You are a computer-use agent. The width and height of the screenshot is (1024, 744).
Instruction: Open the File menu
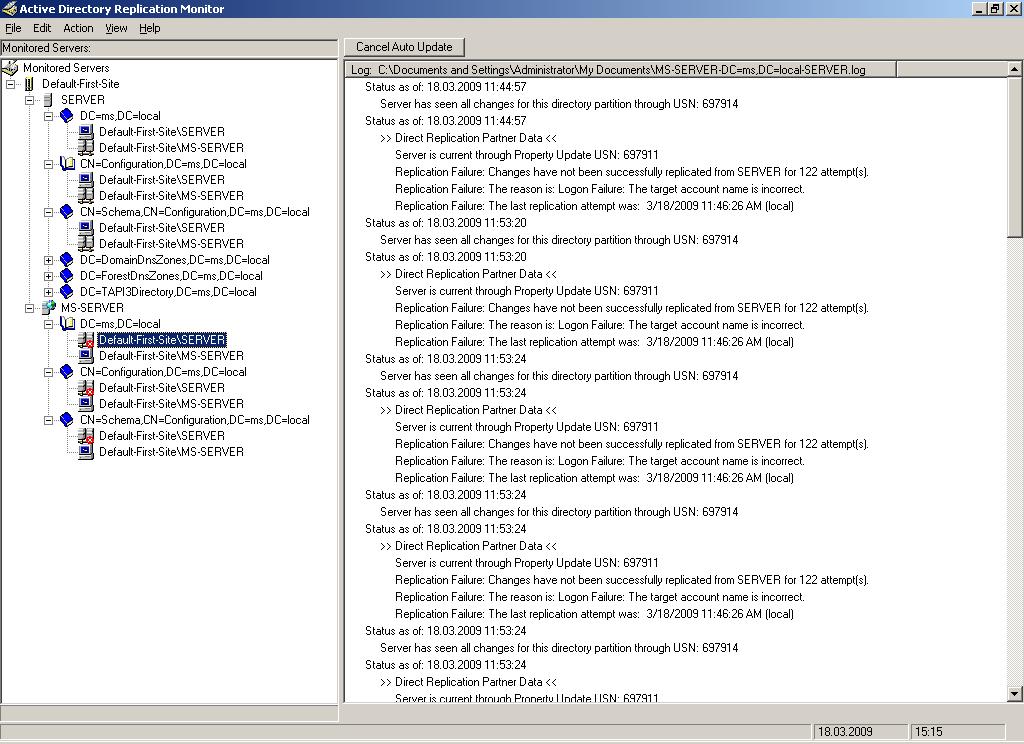coord(13,28)
